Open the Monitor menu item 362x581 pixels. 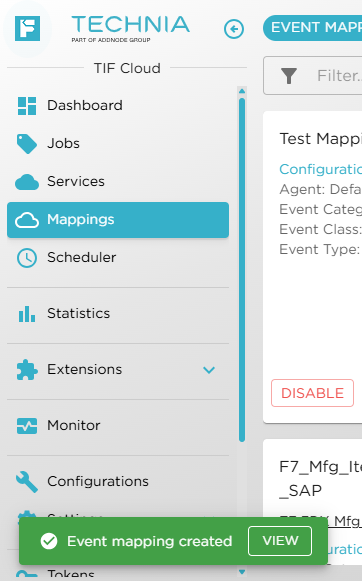pos(118,426)
